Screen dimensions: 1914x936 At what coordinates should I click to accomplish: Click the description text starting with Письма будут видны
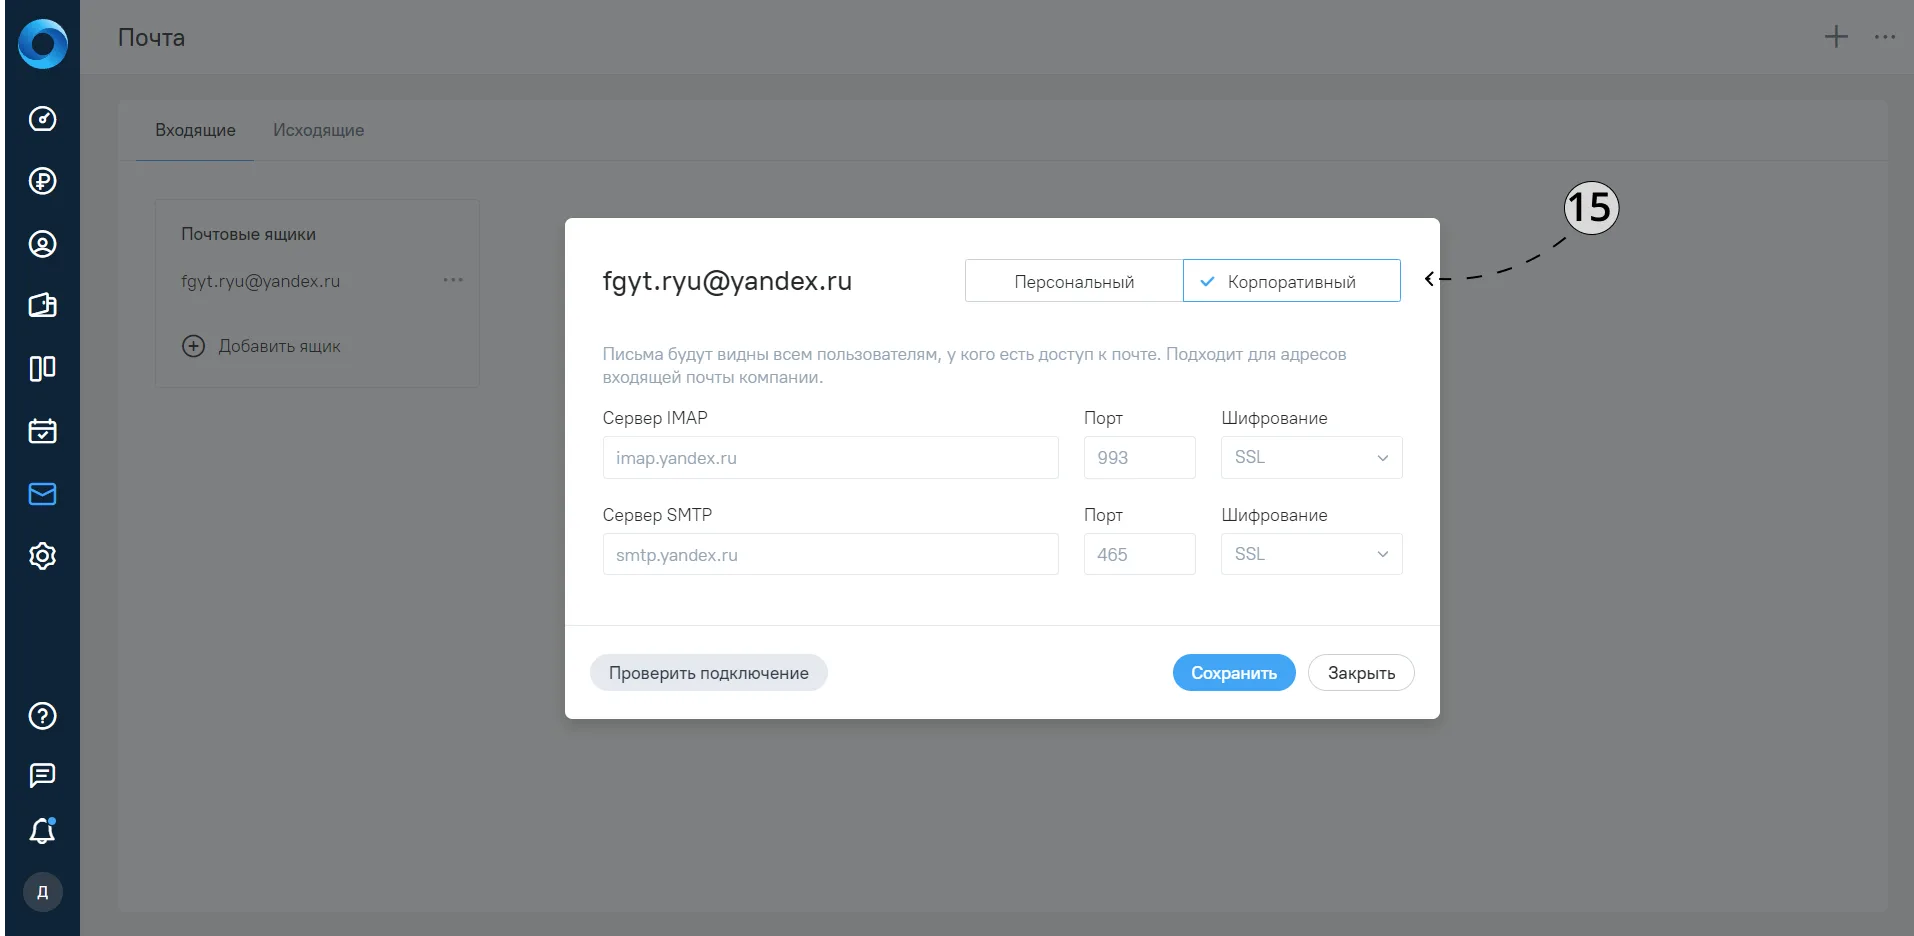coord(974,365)
